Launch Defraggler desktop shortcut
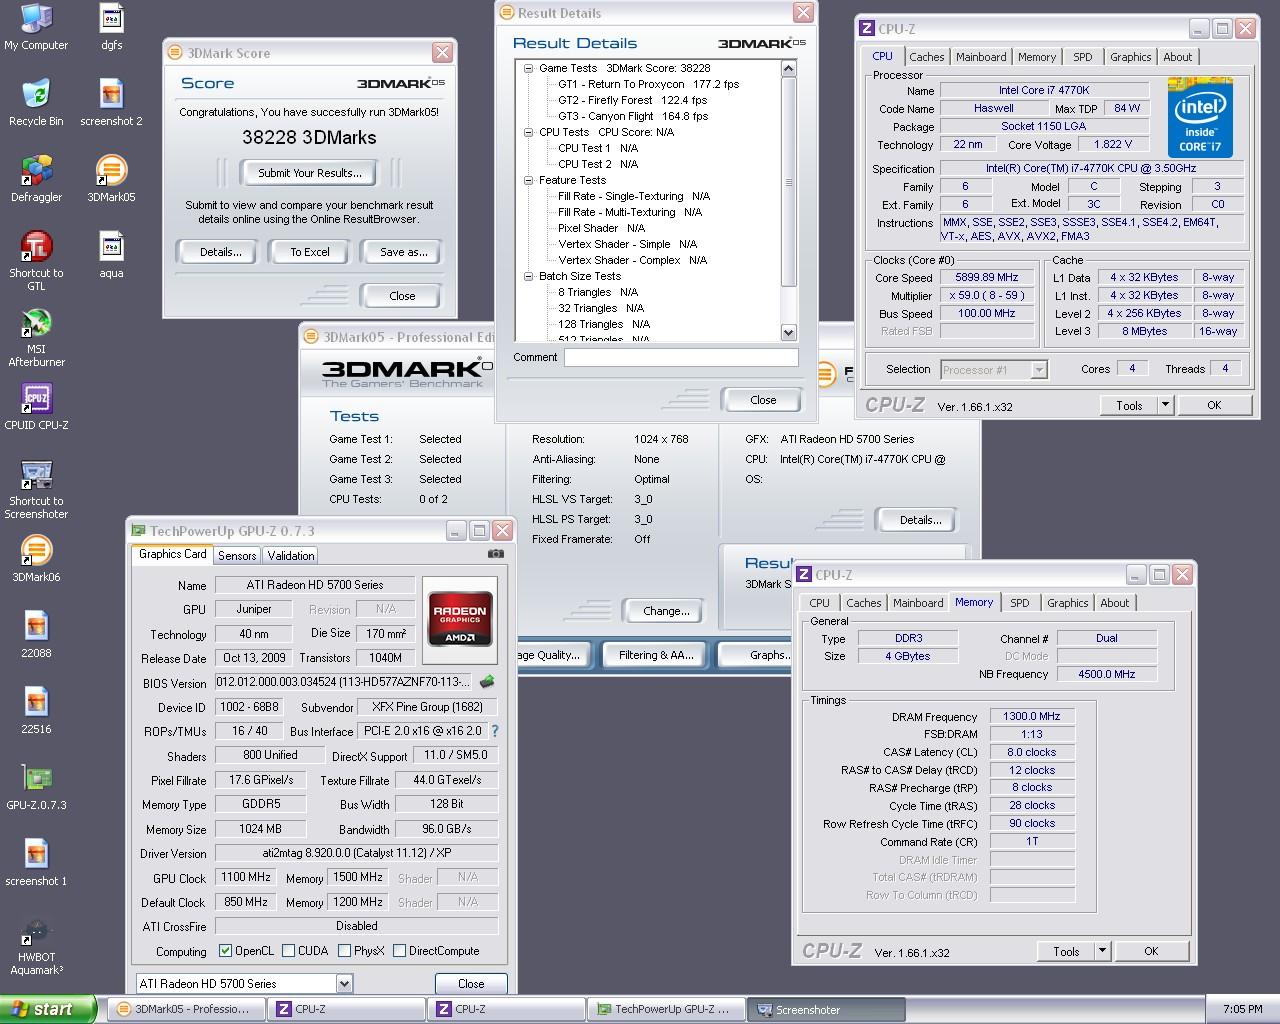 click(x=36, y=179)
